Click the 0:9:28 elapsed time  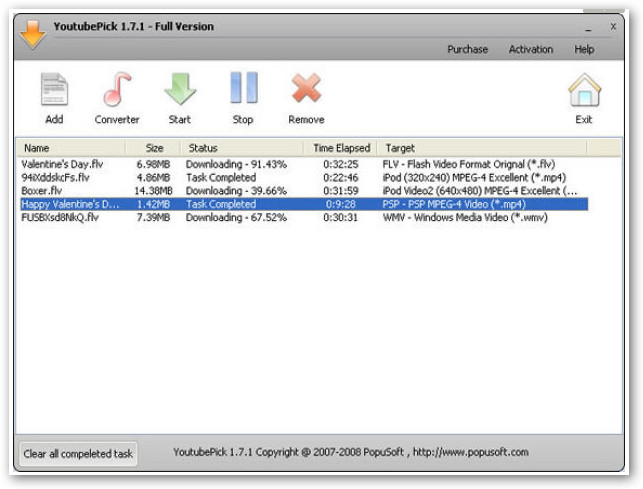point(340,204)
